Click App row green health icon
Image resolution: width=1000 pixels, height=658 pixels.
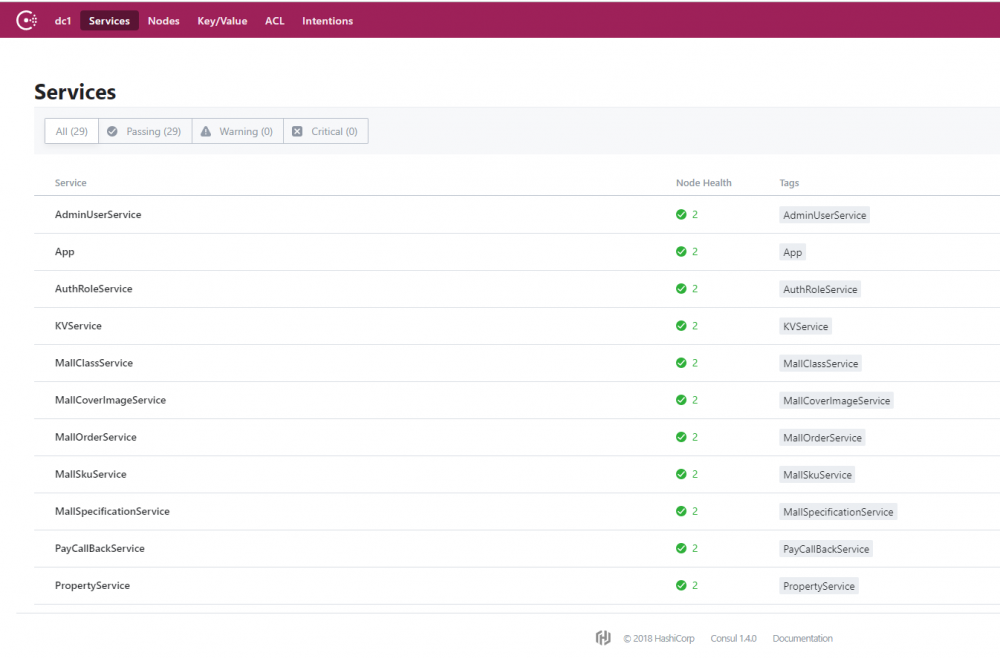[x=681, y=251]
